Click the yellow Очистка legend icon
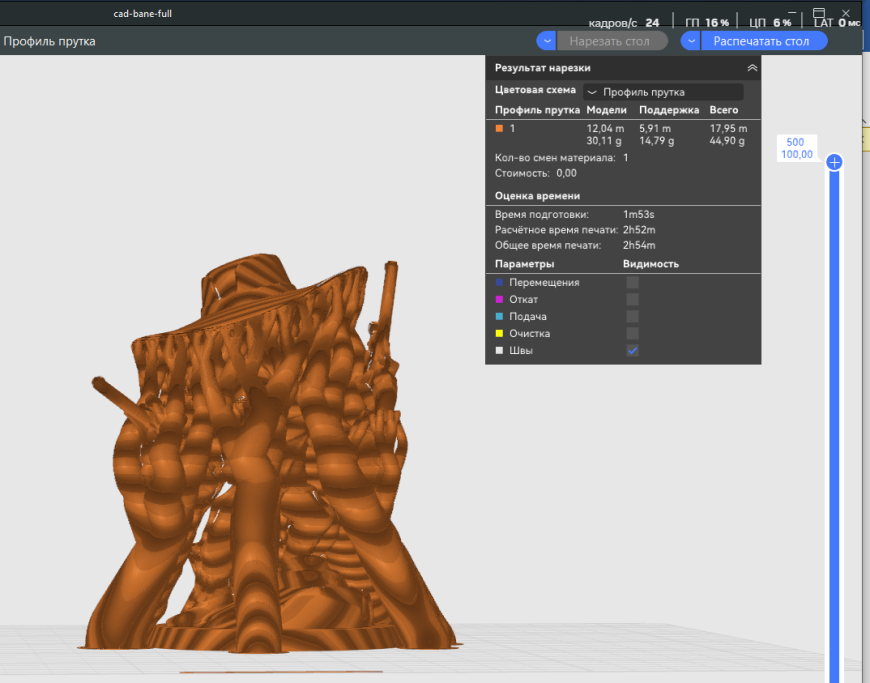 500,333
